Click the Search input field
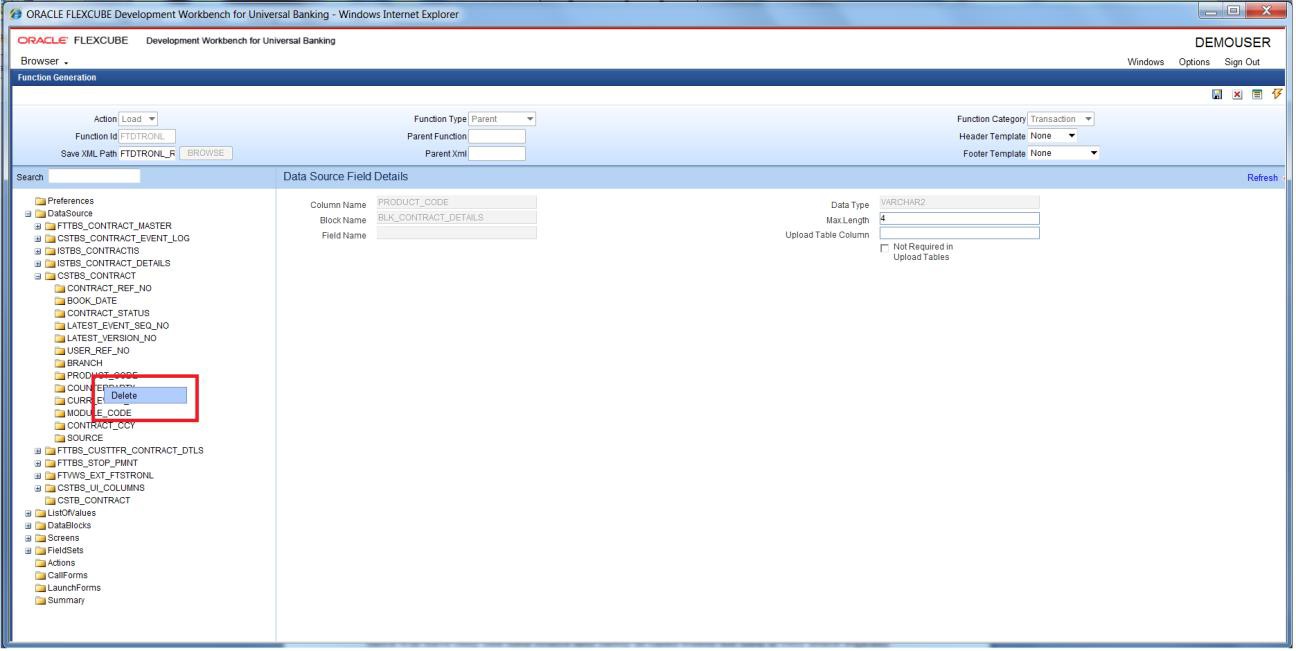The image size is (1296, 651). click(x=95, y=177)
